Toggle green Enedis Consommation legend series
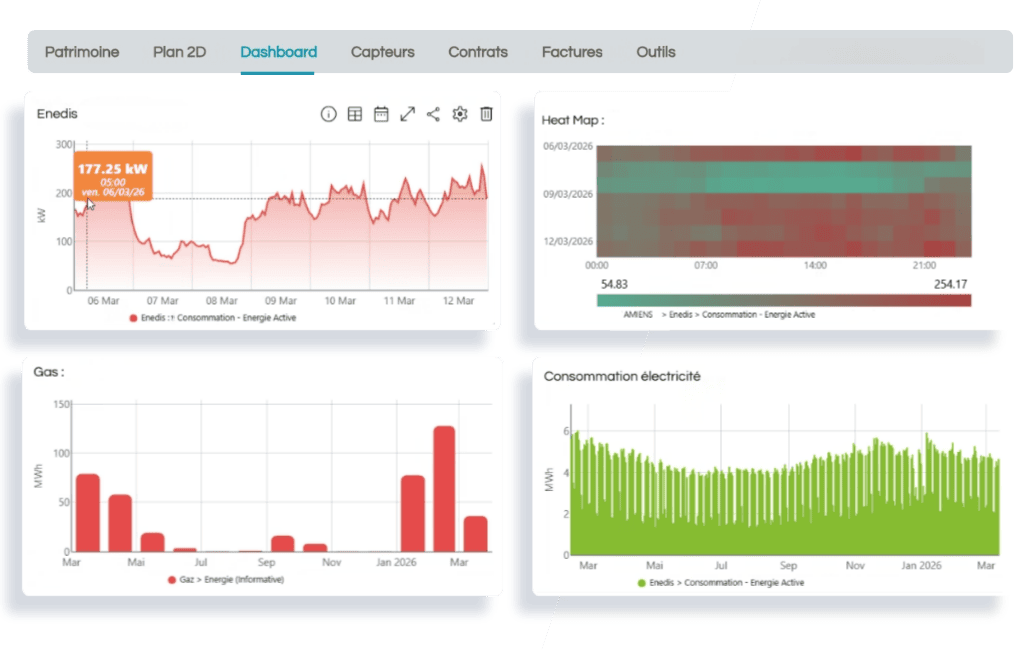1024x650 pixels. tap(720, 582)
